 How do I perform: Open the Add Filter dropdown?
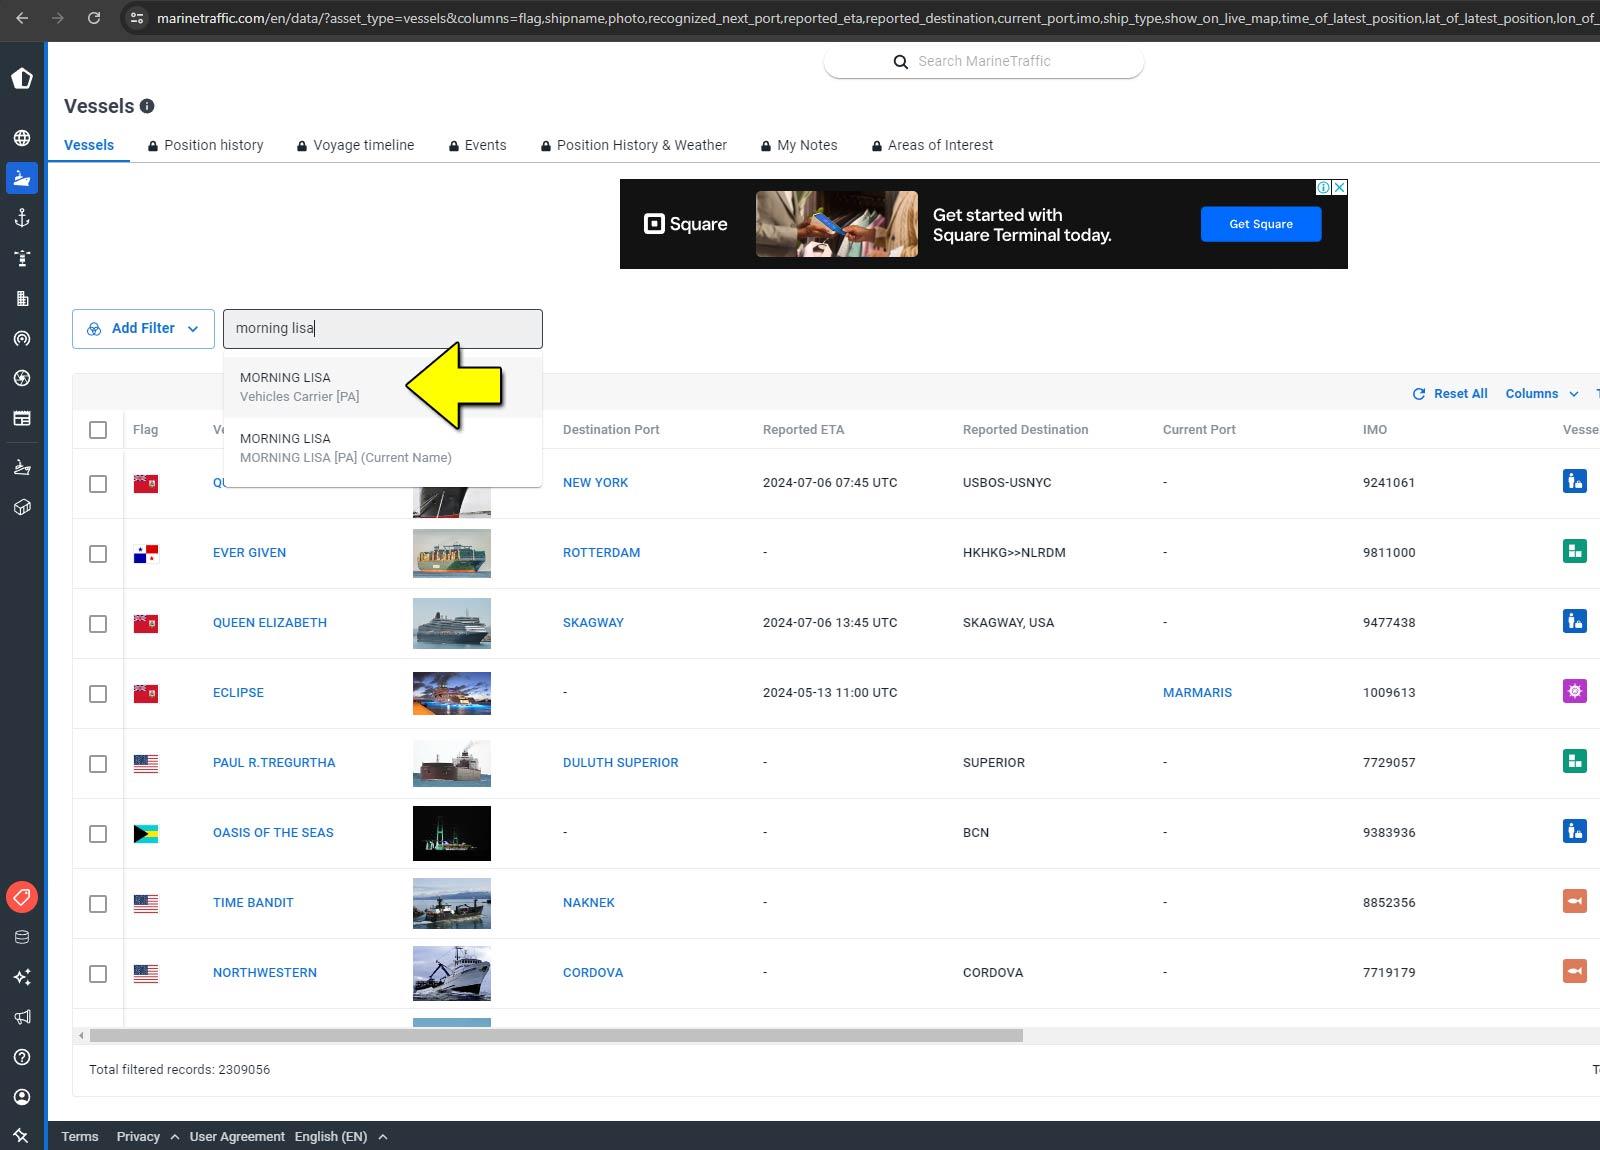(x=143, y=329)
